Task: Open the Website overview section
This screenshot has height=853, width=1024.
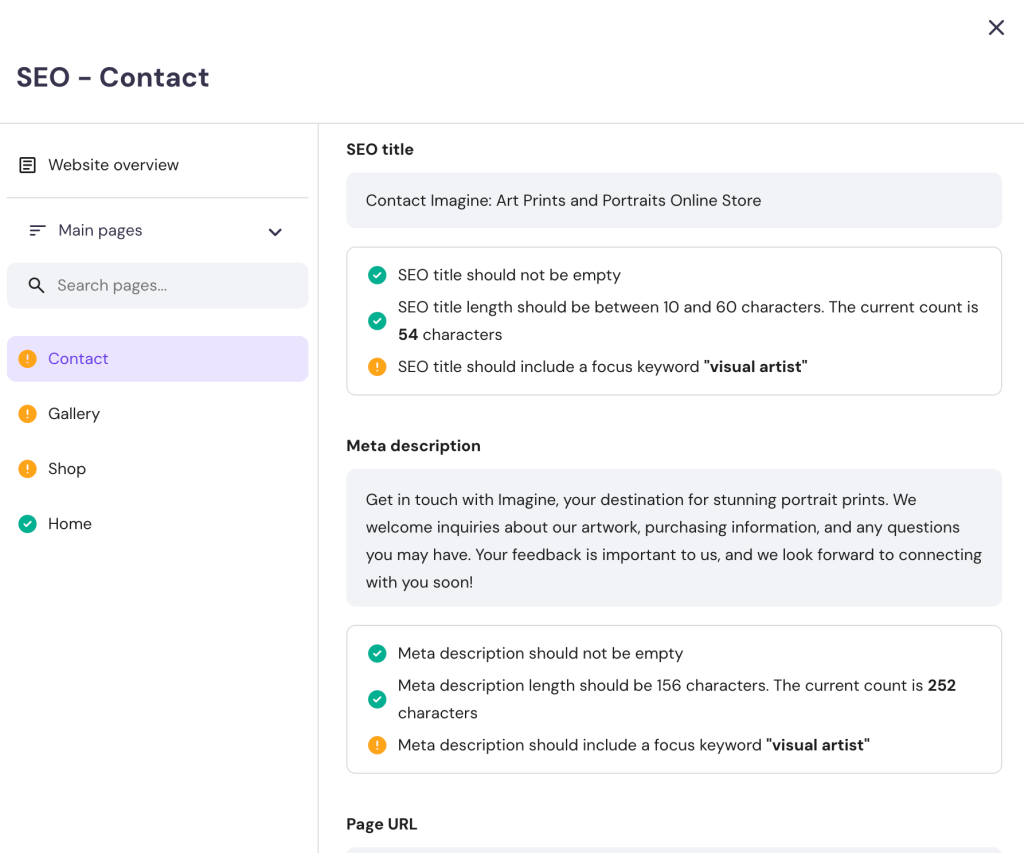Action: point(113,165)
